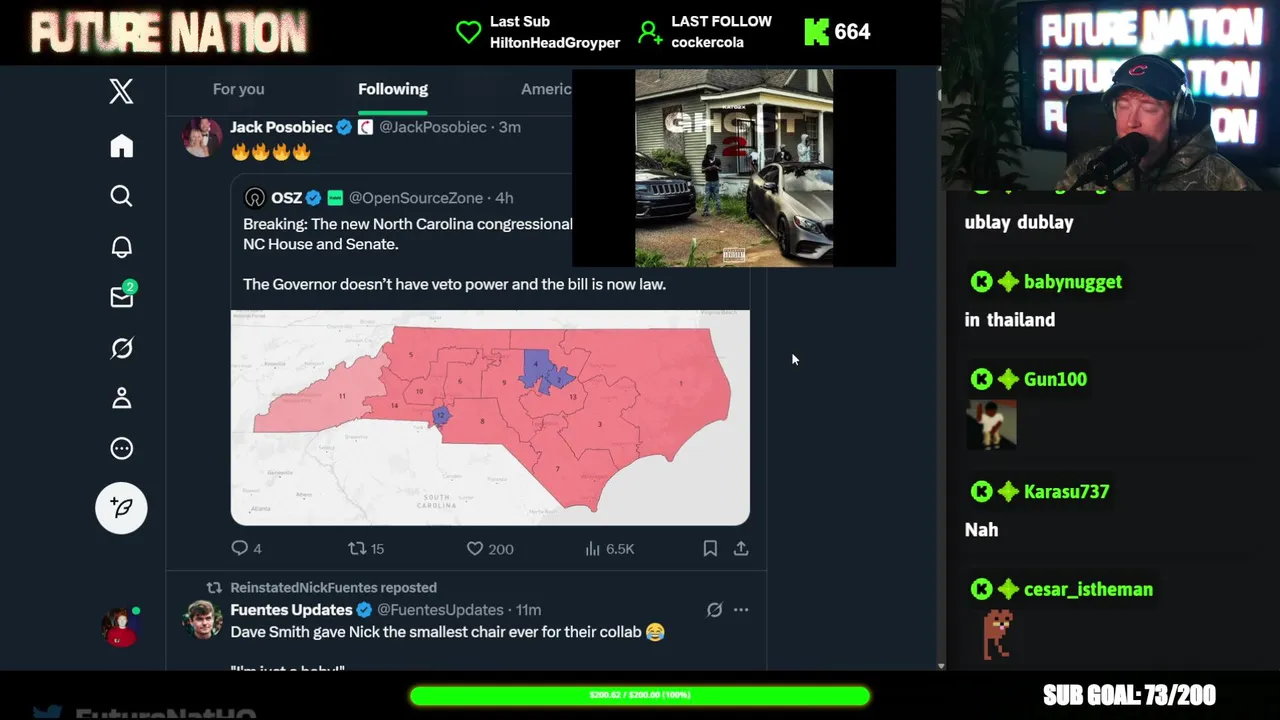Open More circle menu in sidebar

click(121, 448)
